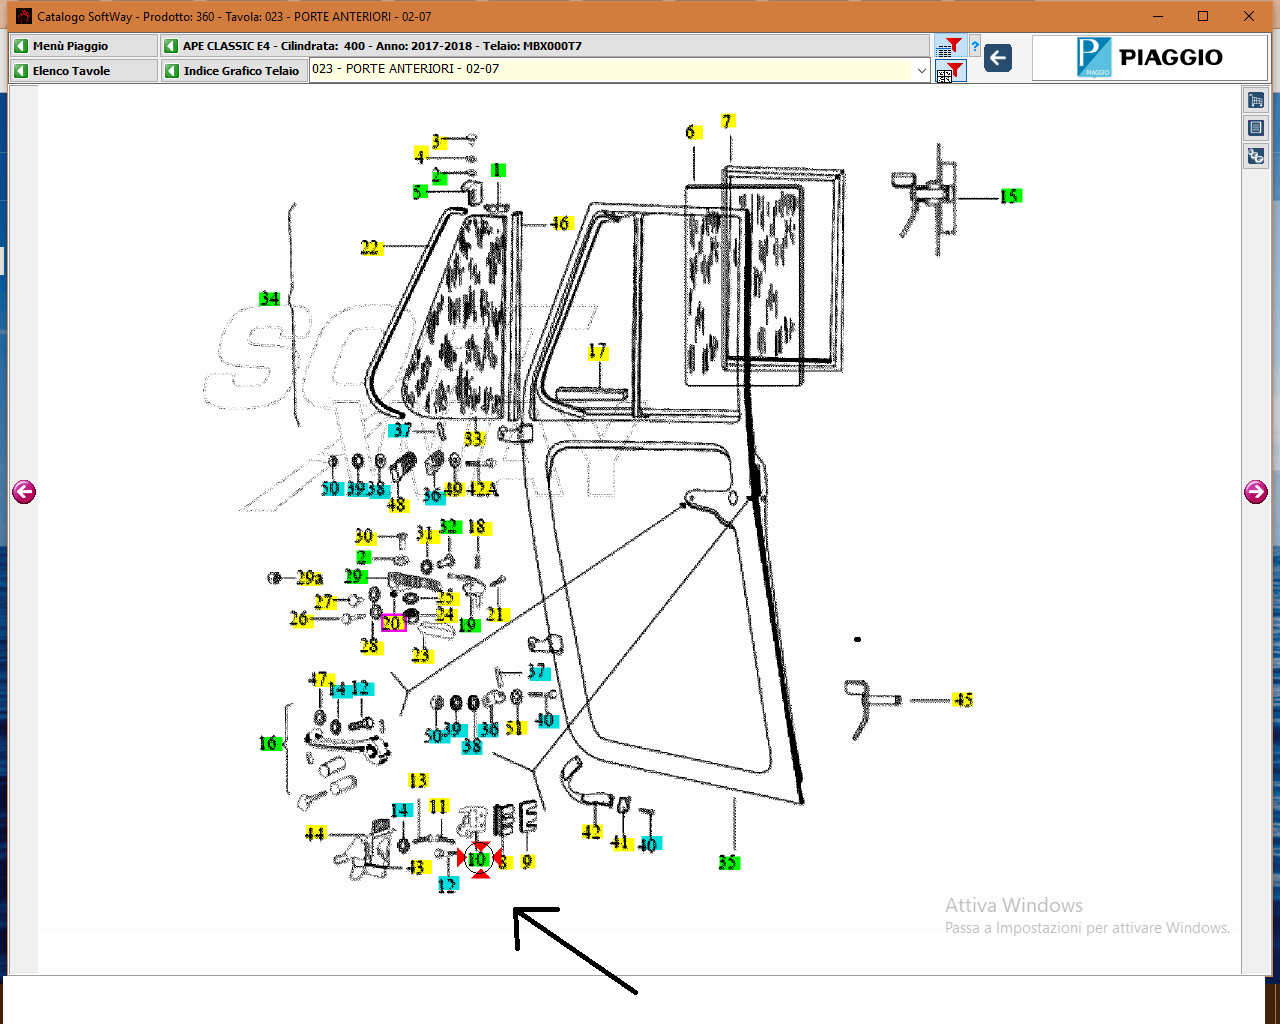Screen dimensions: 1280x1024
Task: Select part number 35 below the door
Action: (728, 862)
